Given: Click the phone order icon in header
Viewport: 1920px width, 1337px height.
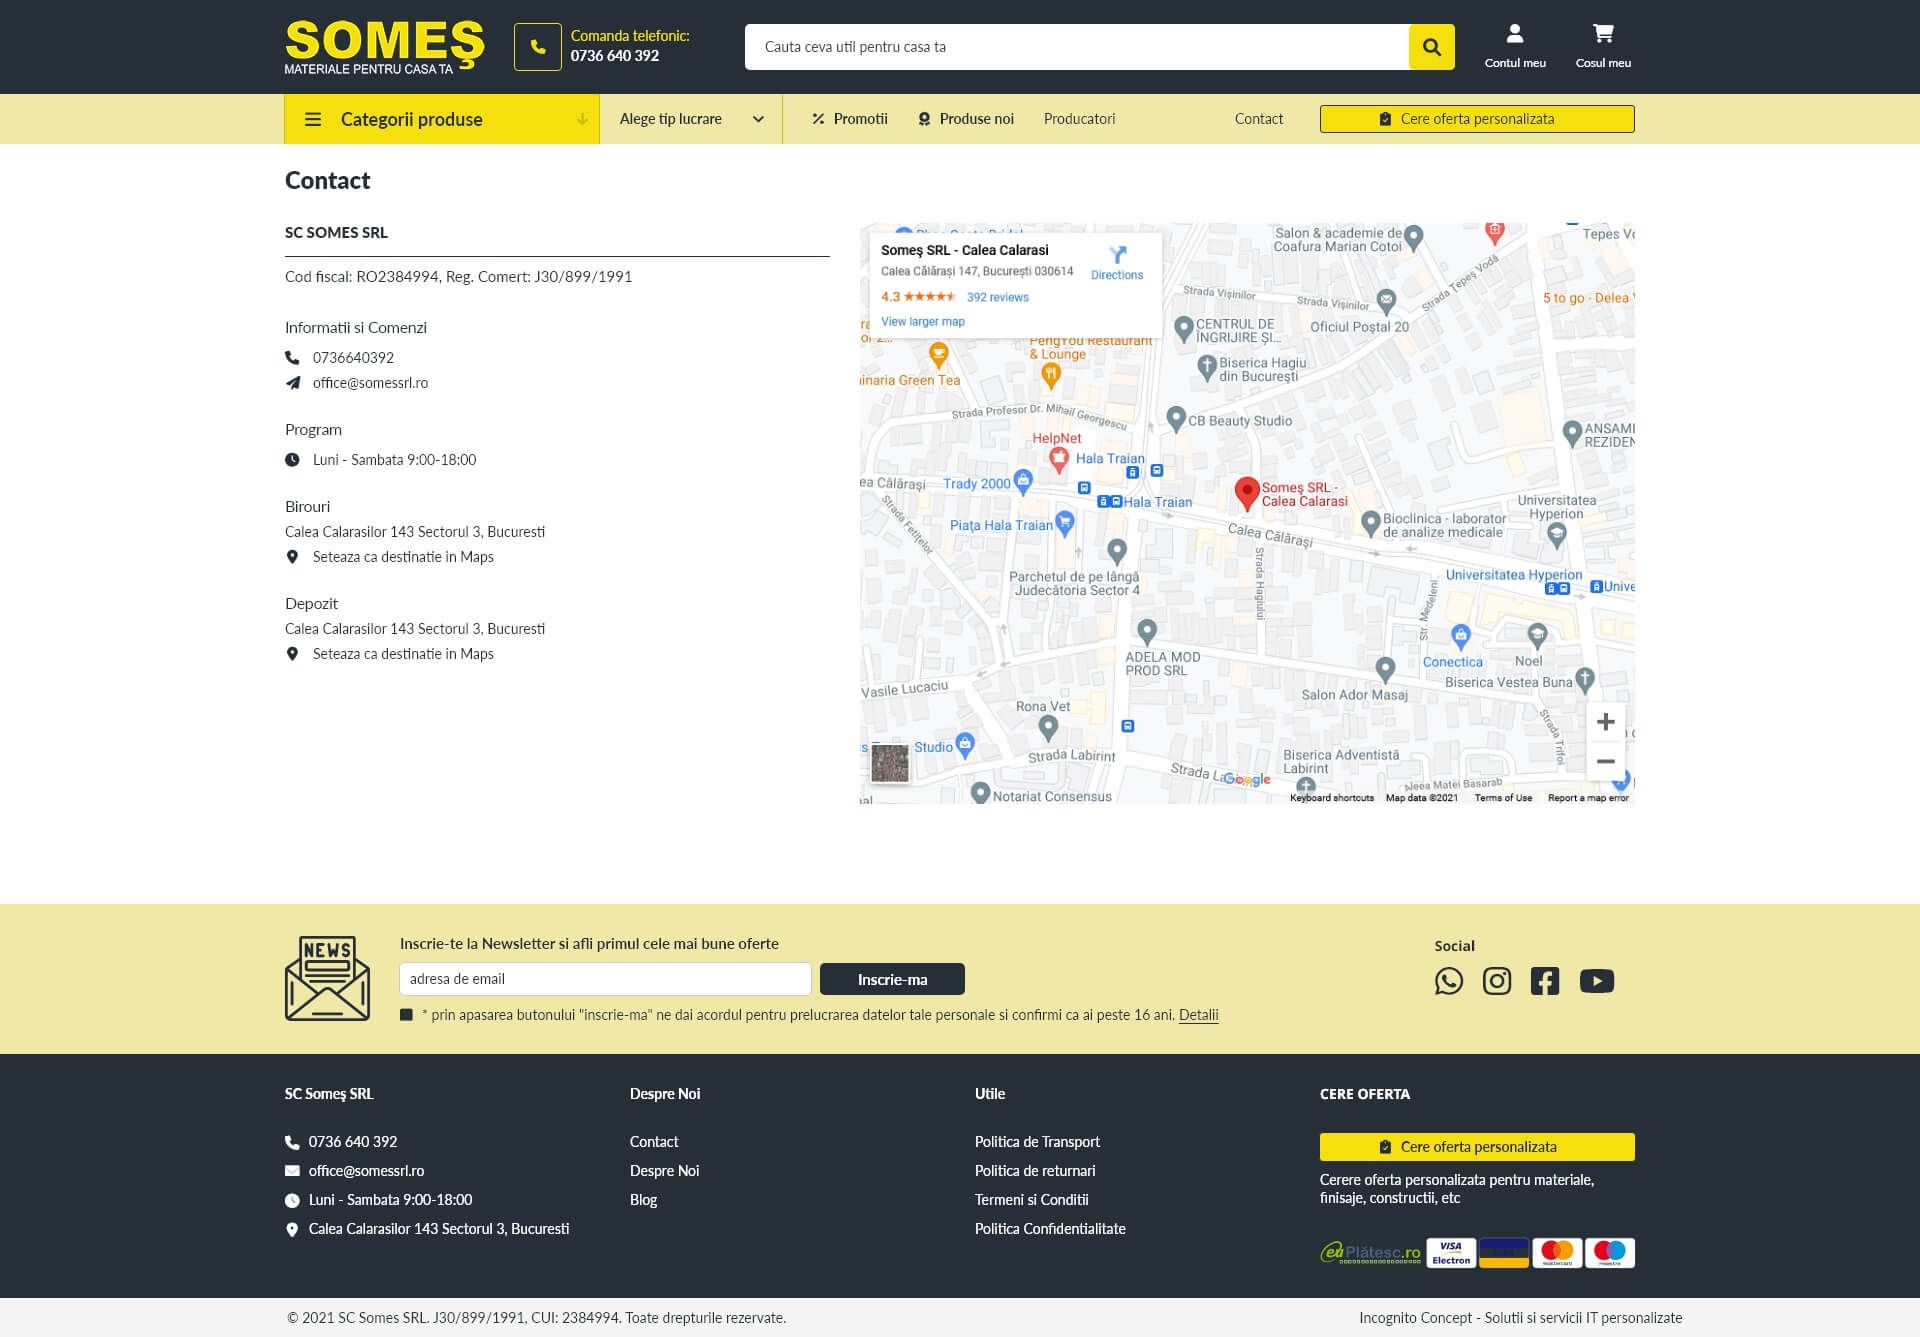Looking at the screenshot, I should pyautogui.click(x=537, y=47).
